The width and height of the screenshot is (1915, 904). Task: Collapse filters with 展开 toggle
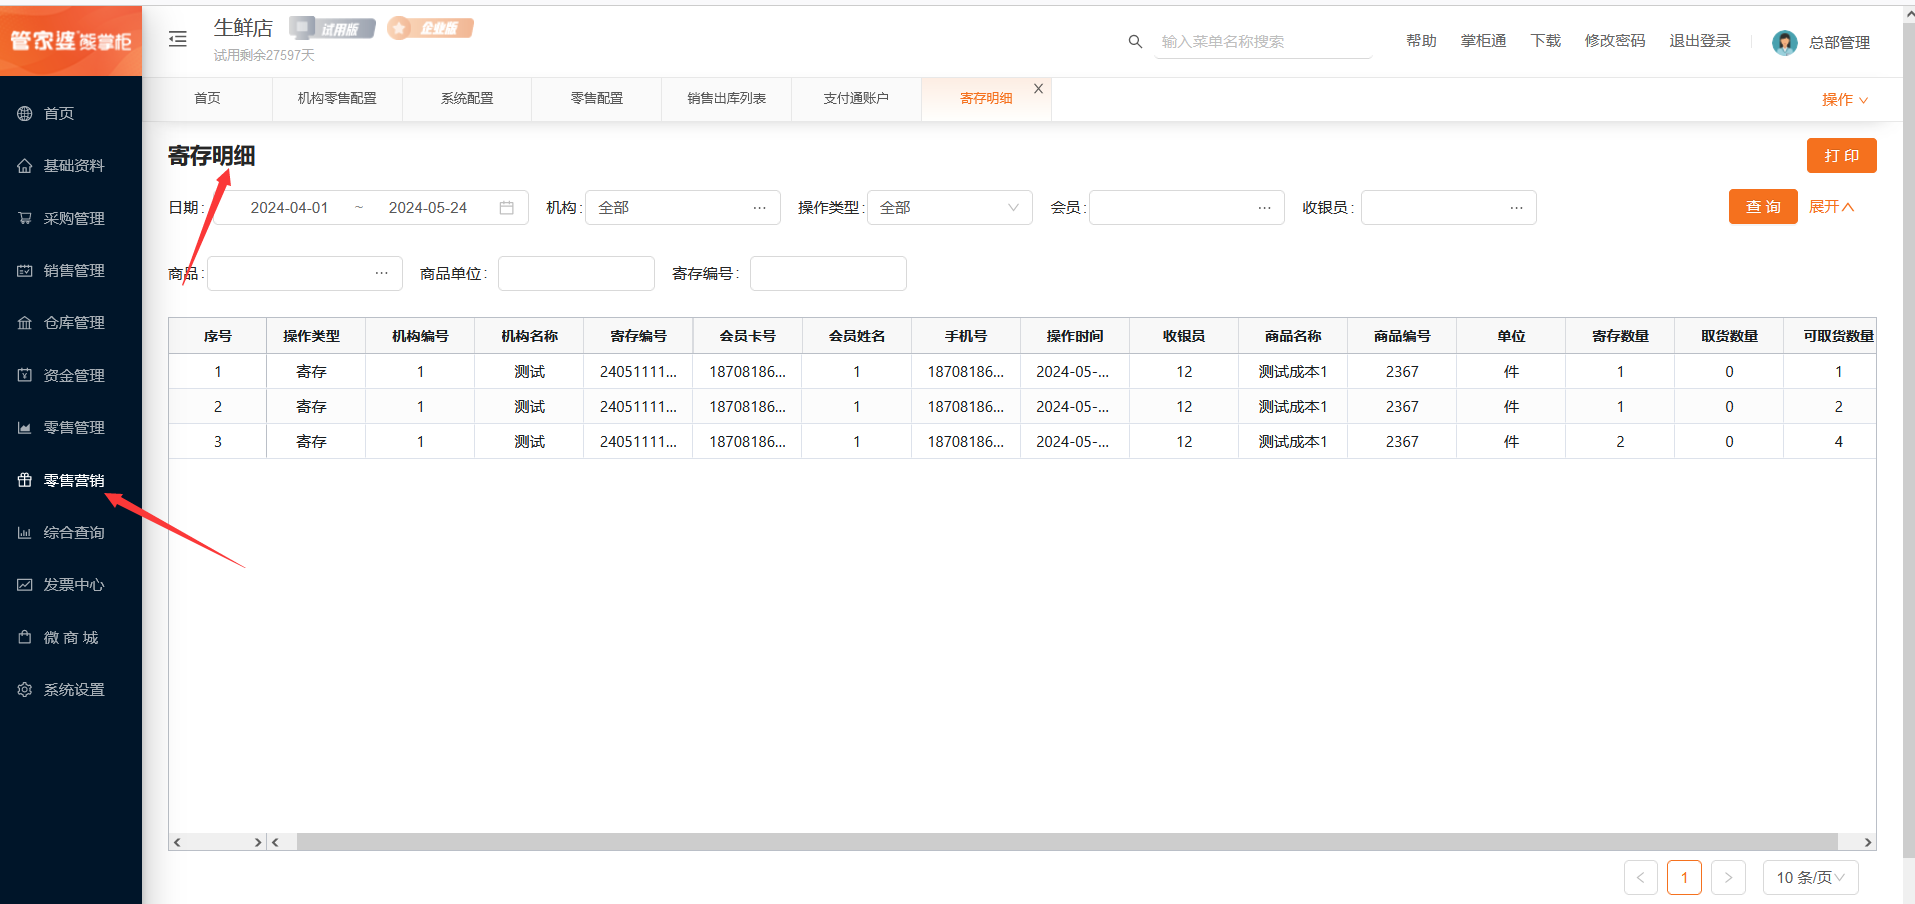tap(1831, 207)
